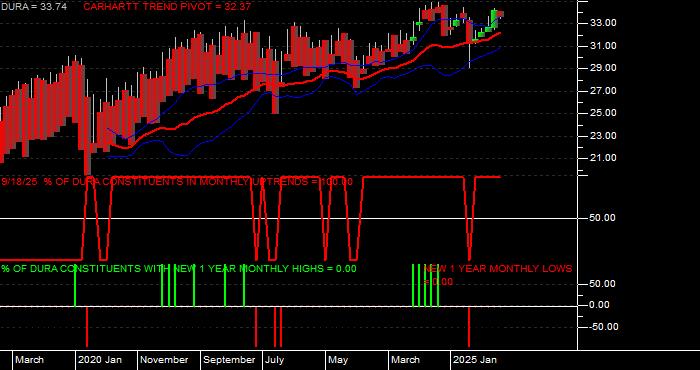This screenshot has width=700, height=370.
Task: Click the green NEW 1 YEAR MONTHLY HIGHS title
Action: (179, 269)
